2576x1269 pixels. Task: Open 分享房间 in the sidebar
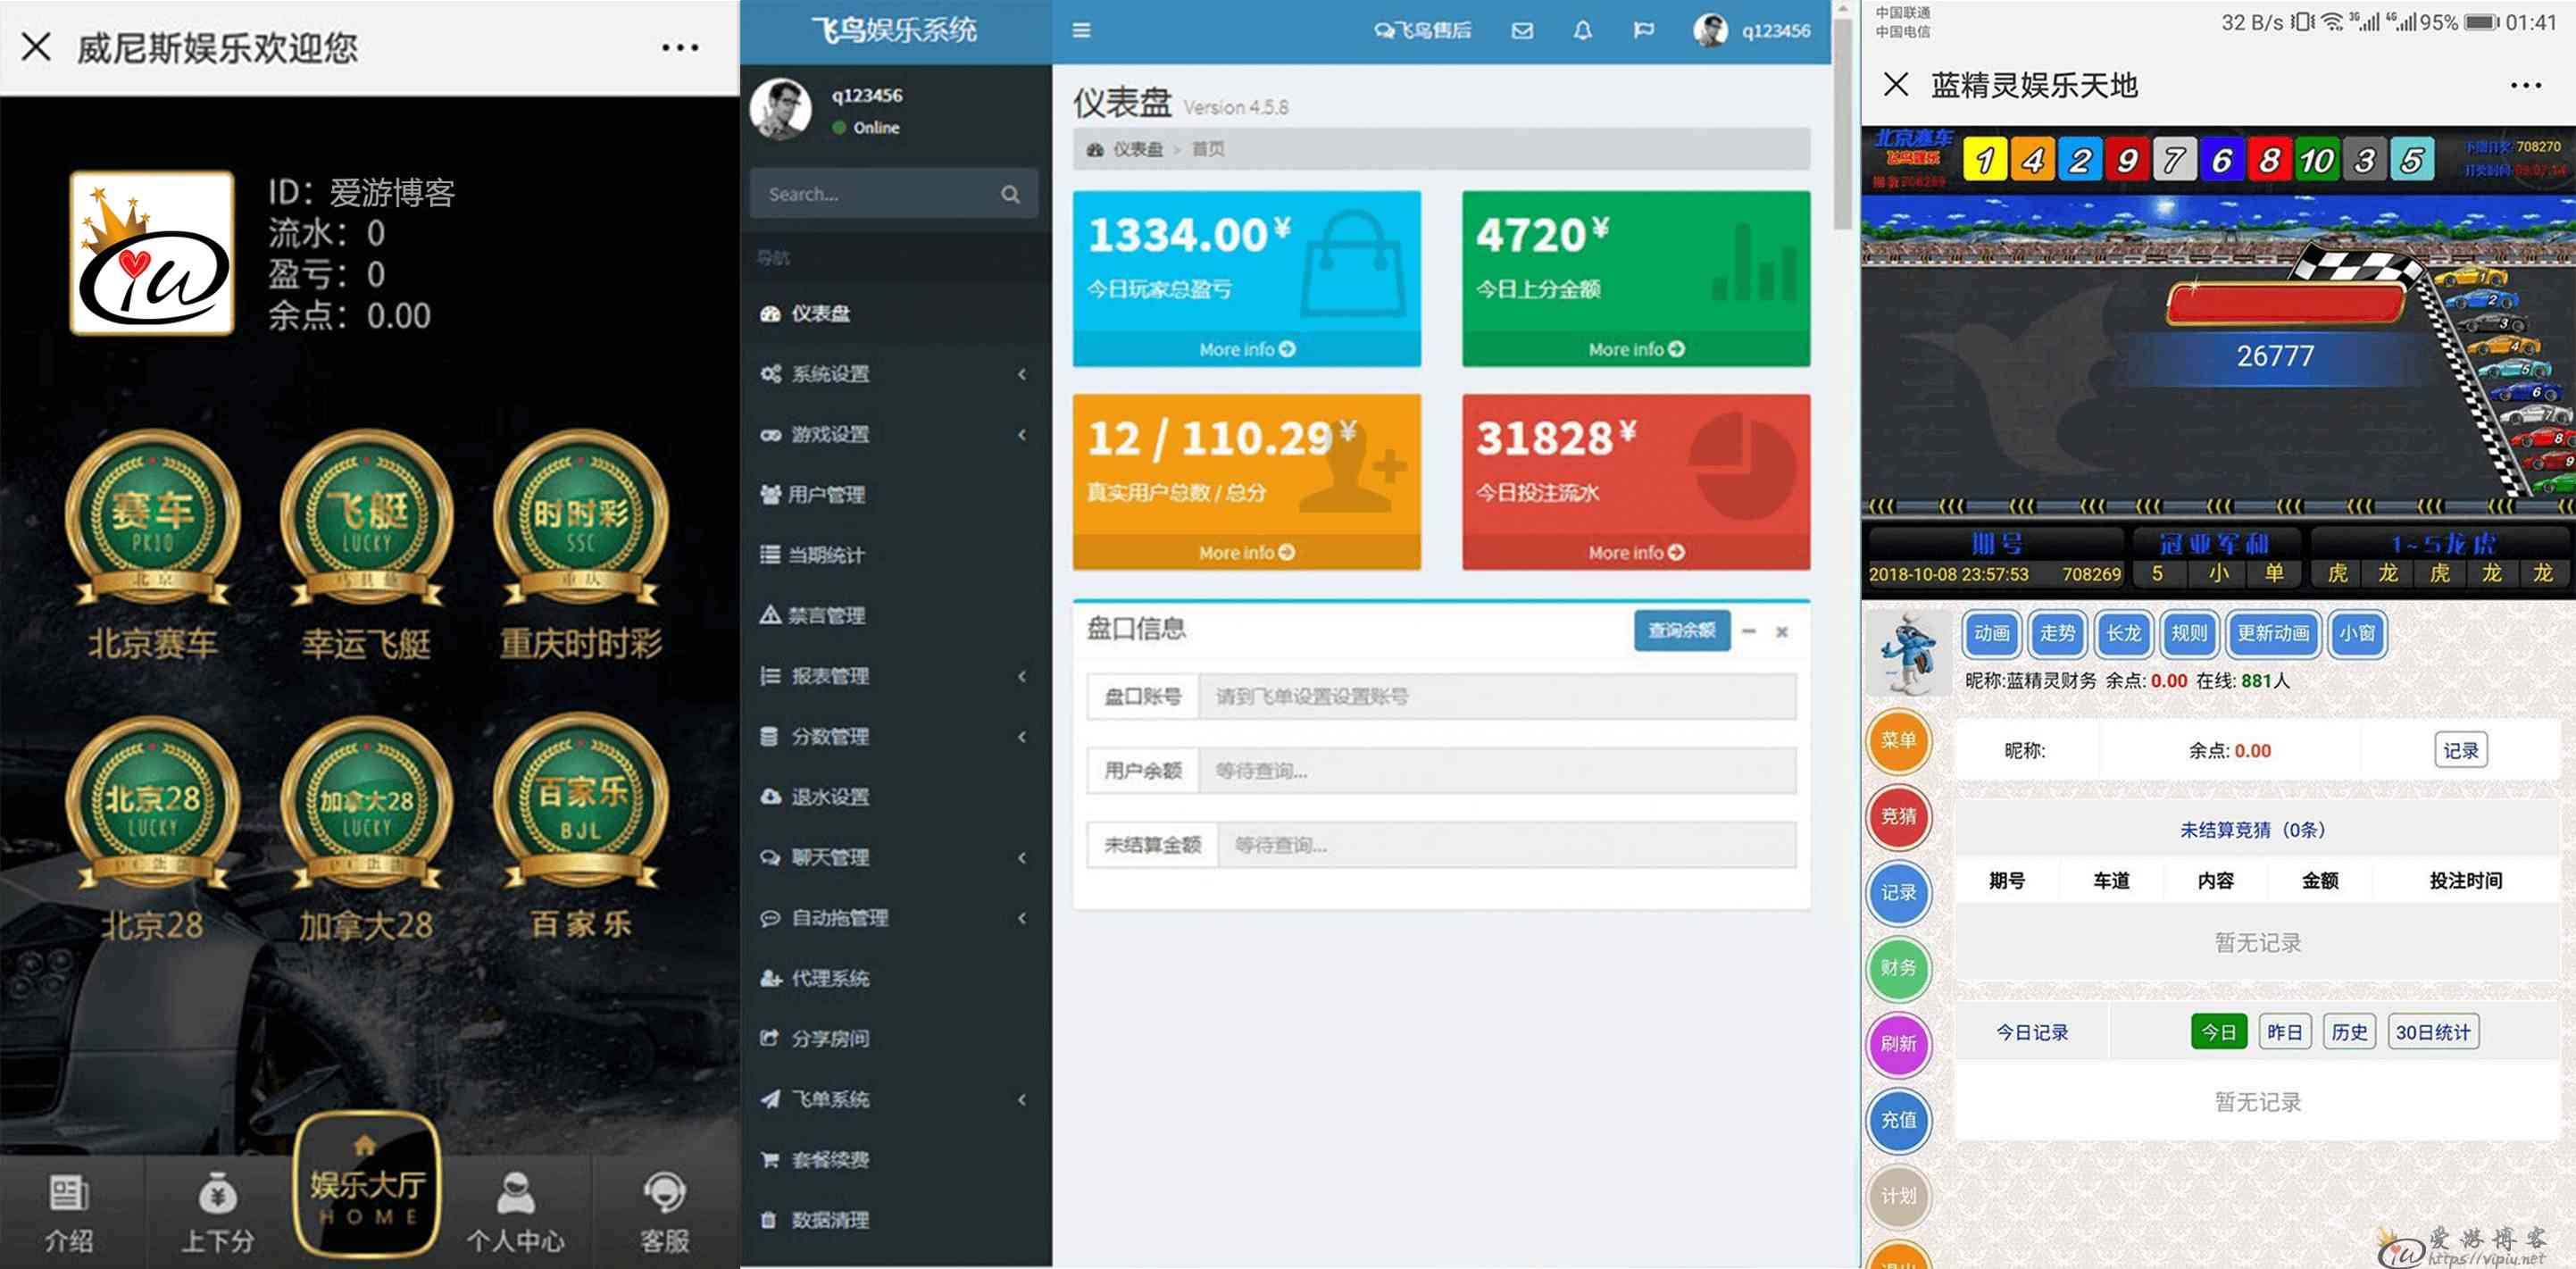click(894, 1038)
